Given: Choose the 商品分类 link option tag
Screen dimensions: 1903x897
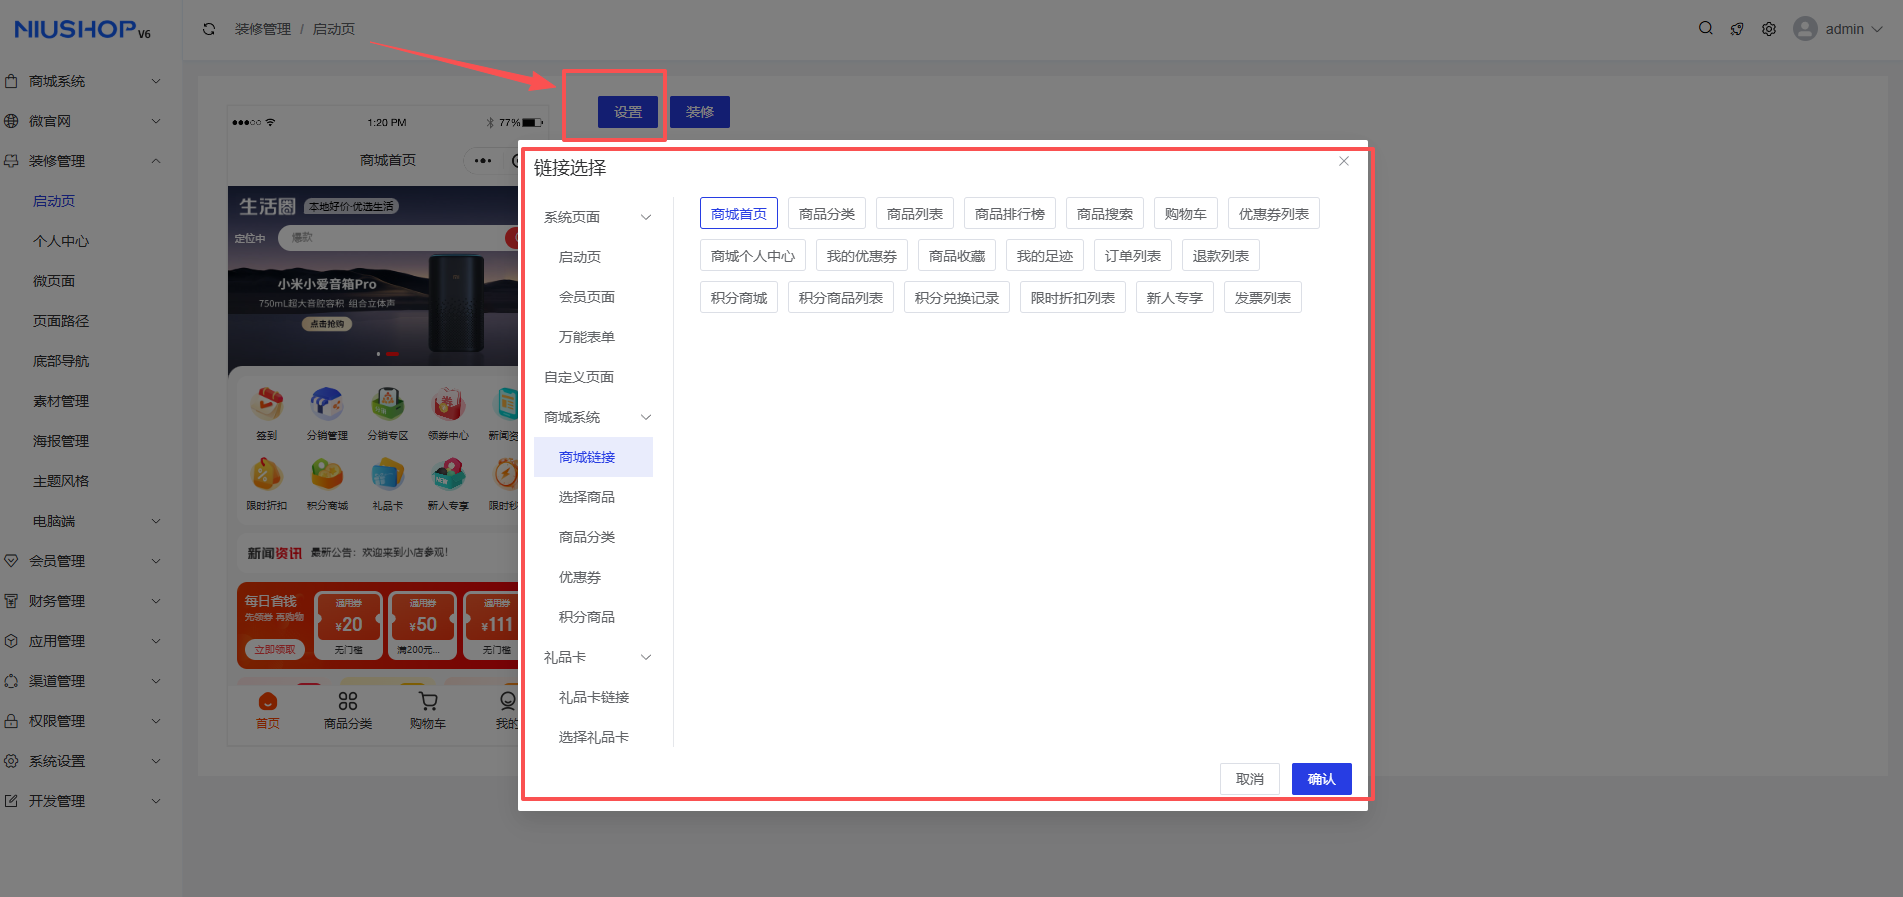Looking at the screenshot, I should click(826, 214).
